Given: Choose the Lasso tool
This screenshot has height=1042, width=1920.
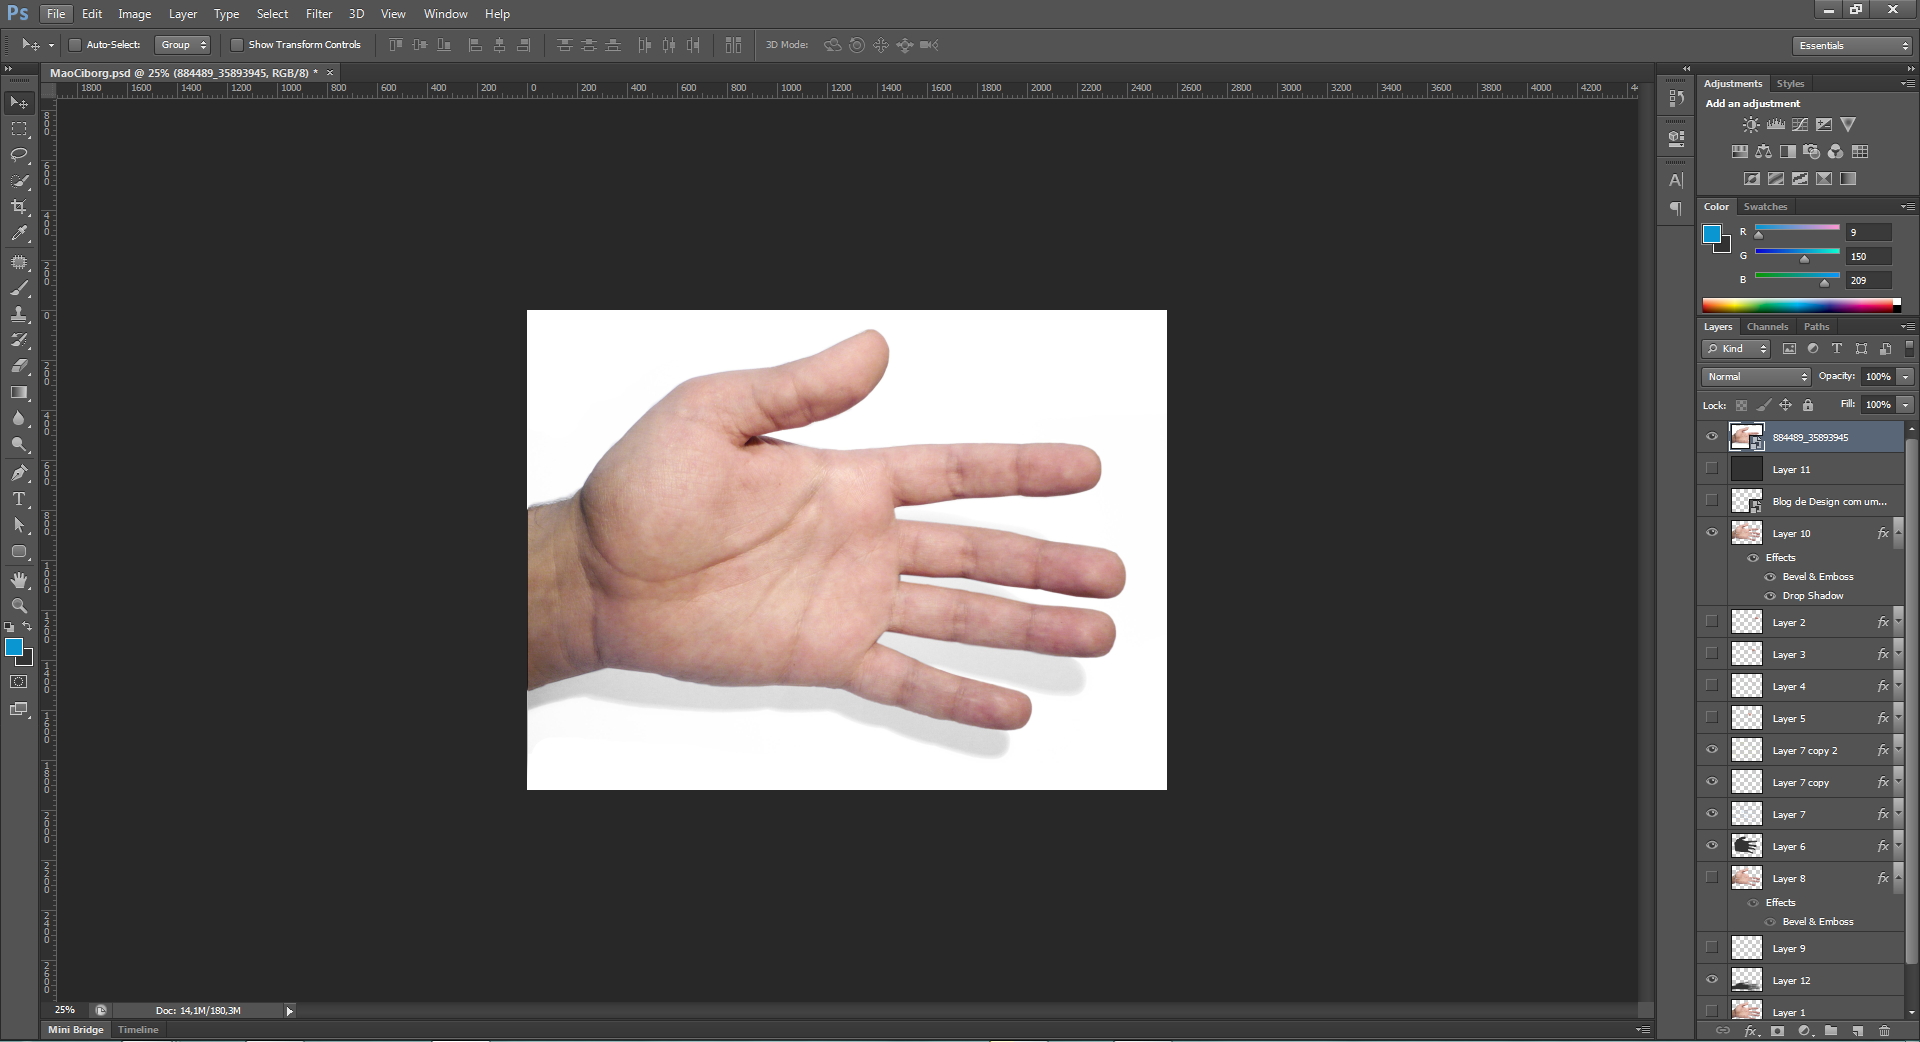Looking at the screenshot, I should (19, 155).
